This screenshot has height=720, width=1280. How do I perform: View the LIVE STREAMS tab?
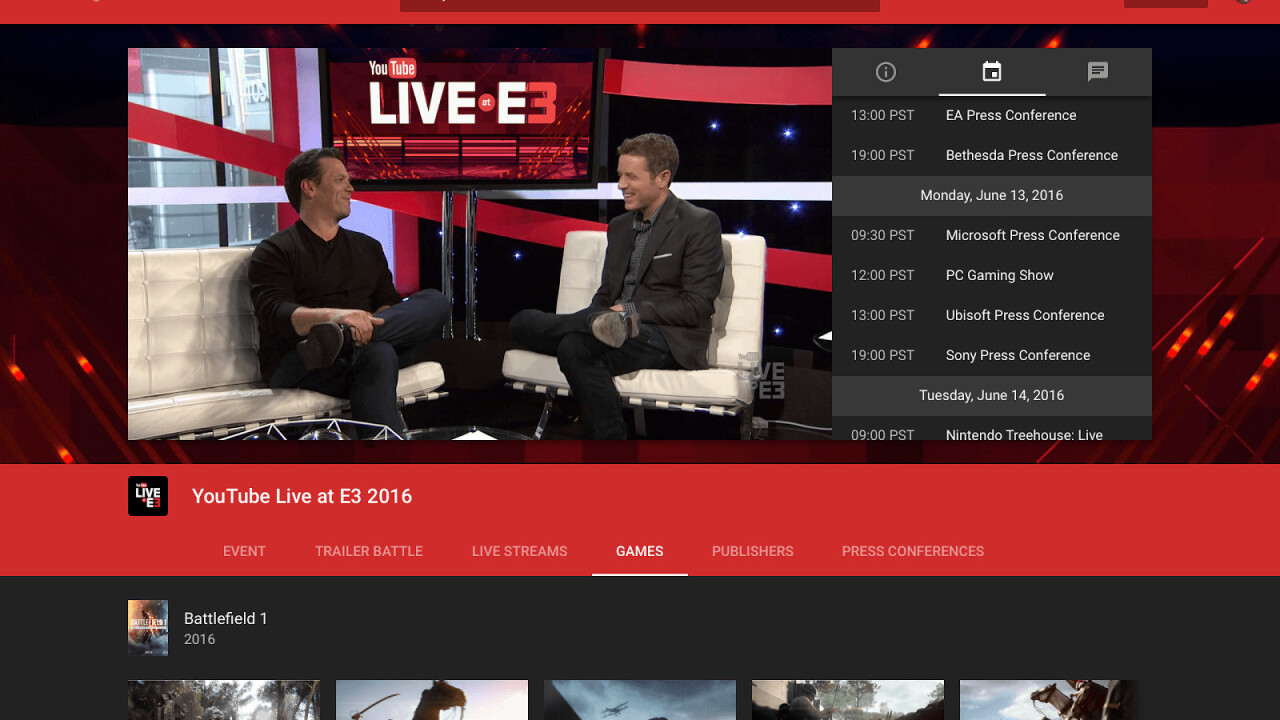point(519,551)
